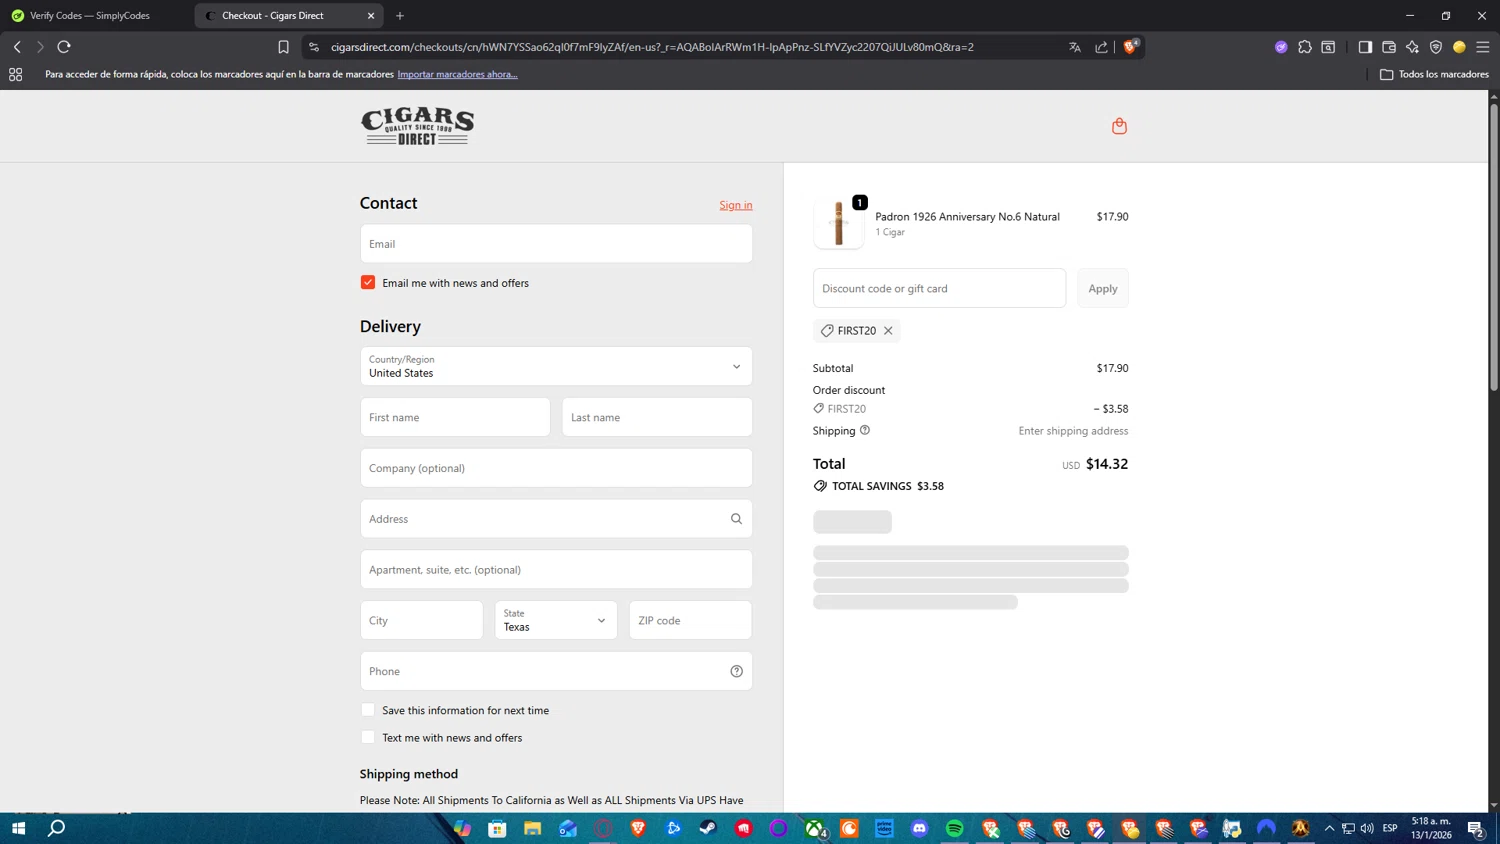Bookmark this page icon in address bar
The width and height of the screenshot is (1500, 844).
tap(283, 47)
